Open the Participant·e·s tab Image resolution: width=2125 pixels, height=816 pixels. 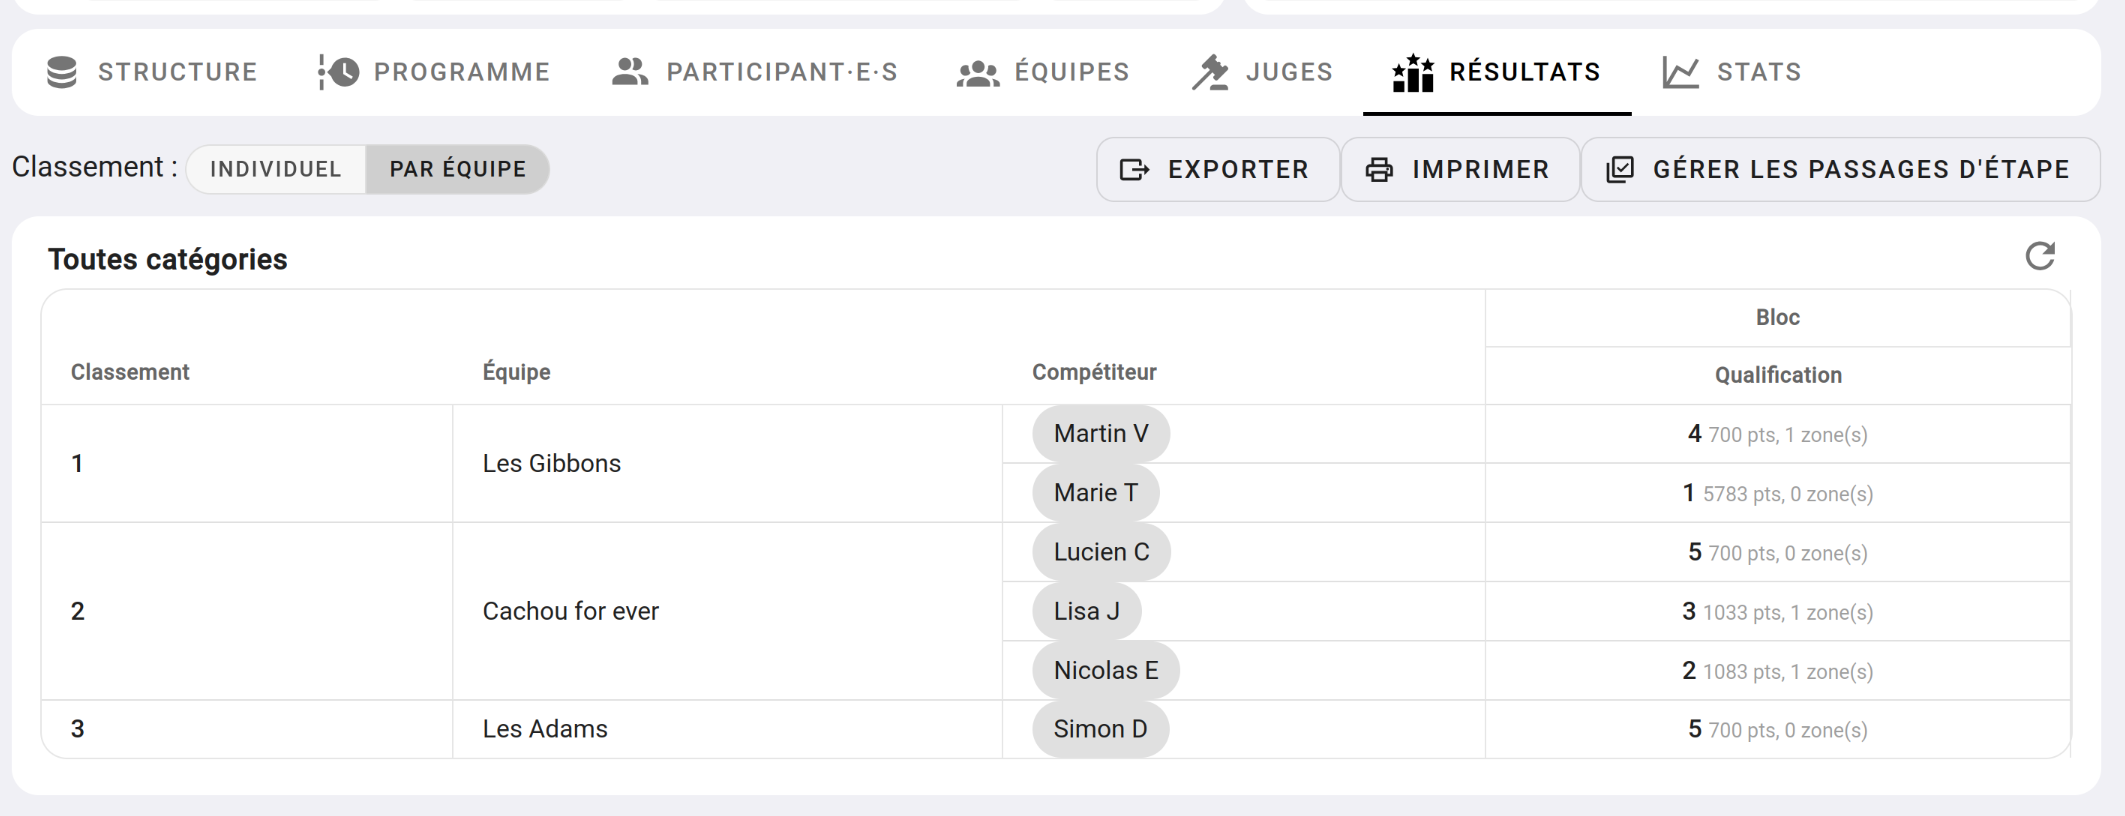755,72
